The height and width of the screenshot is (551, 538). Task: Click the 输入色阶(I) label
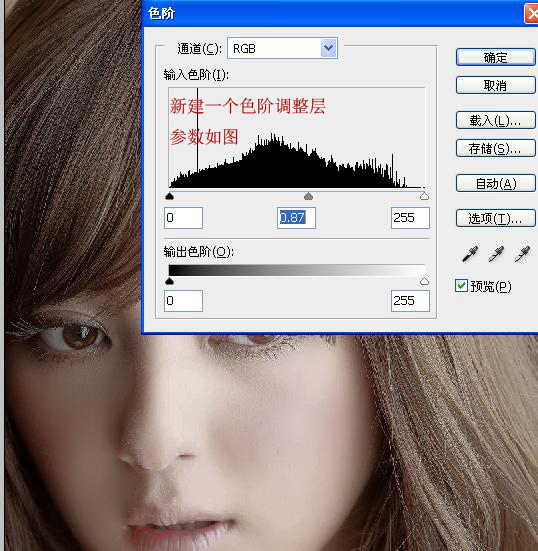pos(196,75)
